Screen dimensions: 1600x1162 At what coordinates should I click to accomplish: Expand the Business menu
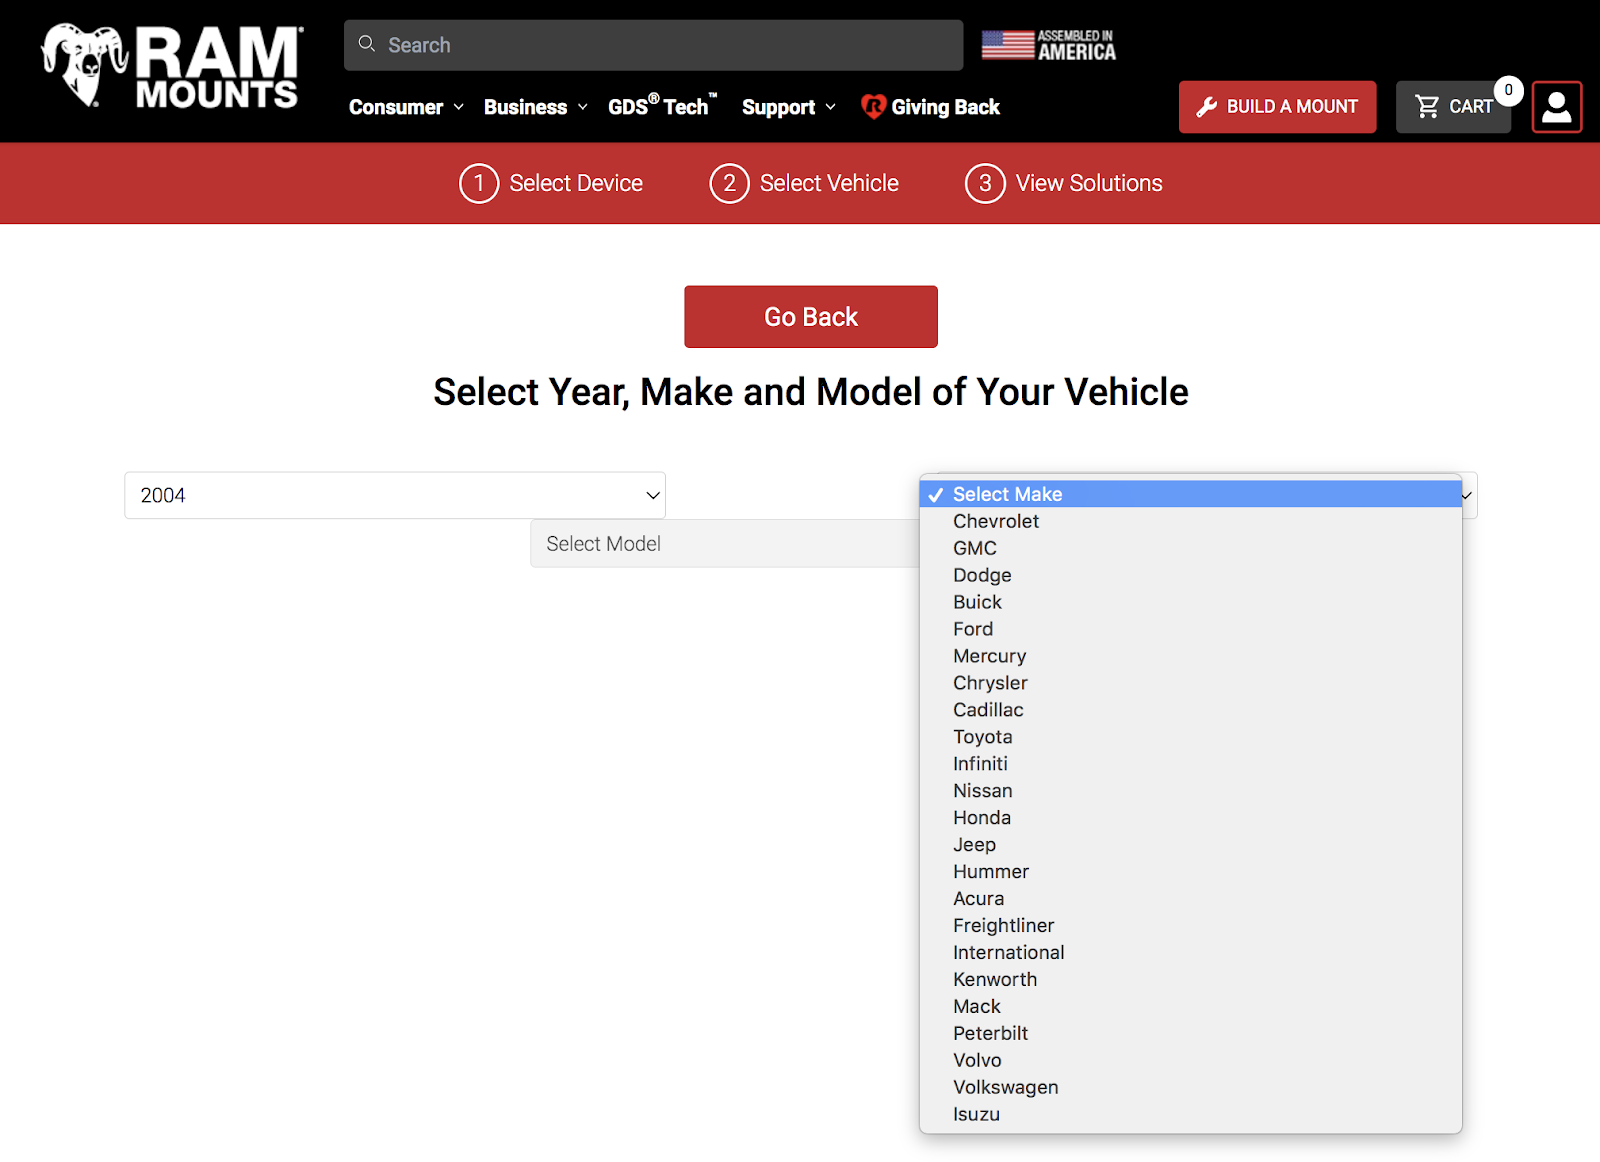[535, 107]
